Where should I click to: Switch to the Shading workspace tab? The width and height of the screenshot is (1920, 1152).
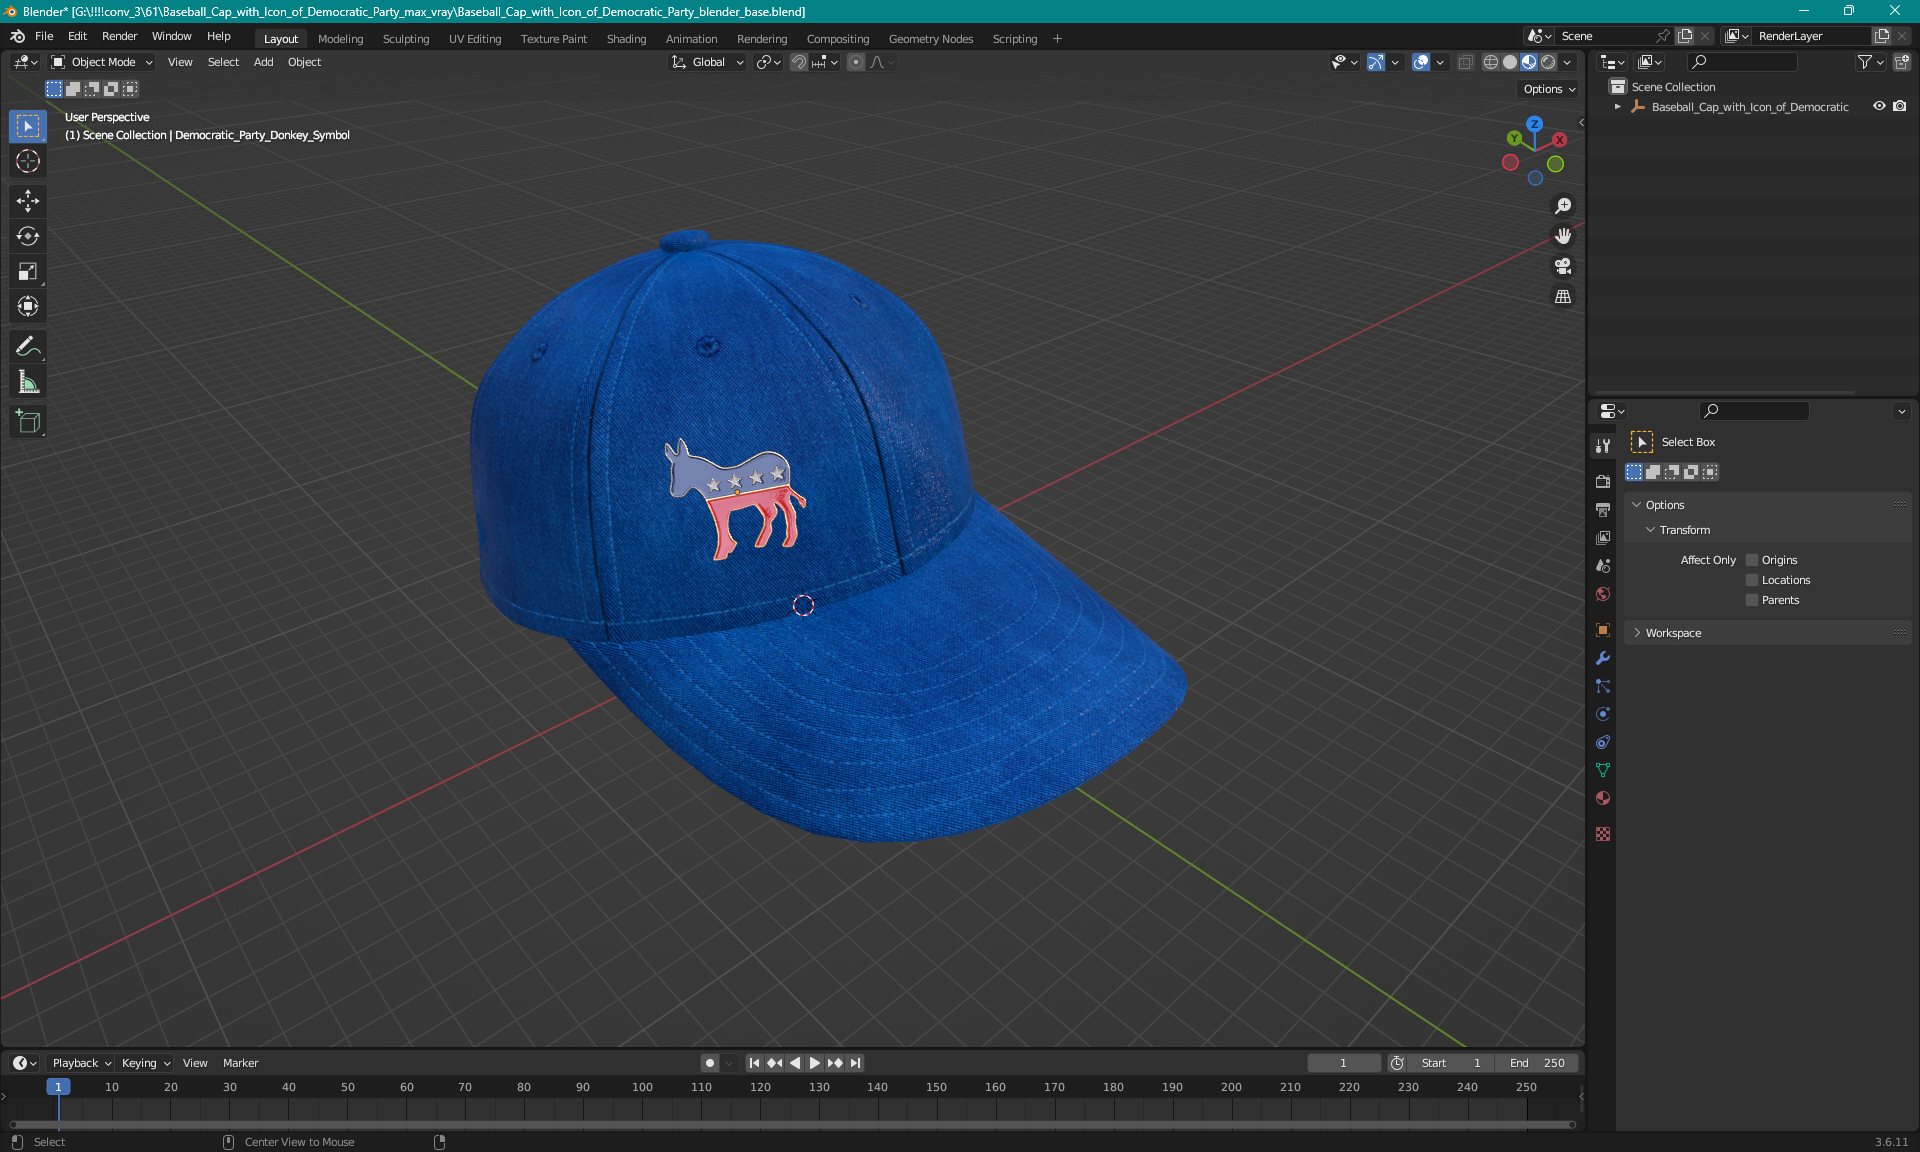tap(626, 39)
